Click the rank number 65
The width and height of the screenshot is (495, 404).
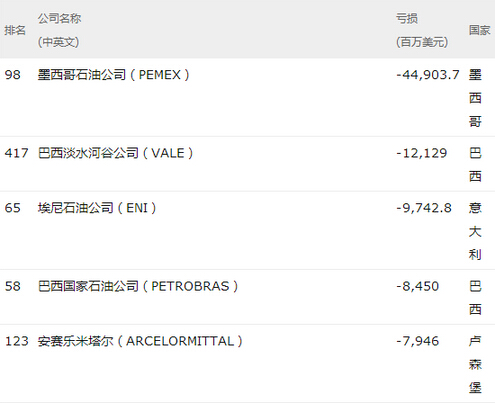13,208
